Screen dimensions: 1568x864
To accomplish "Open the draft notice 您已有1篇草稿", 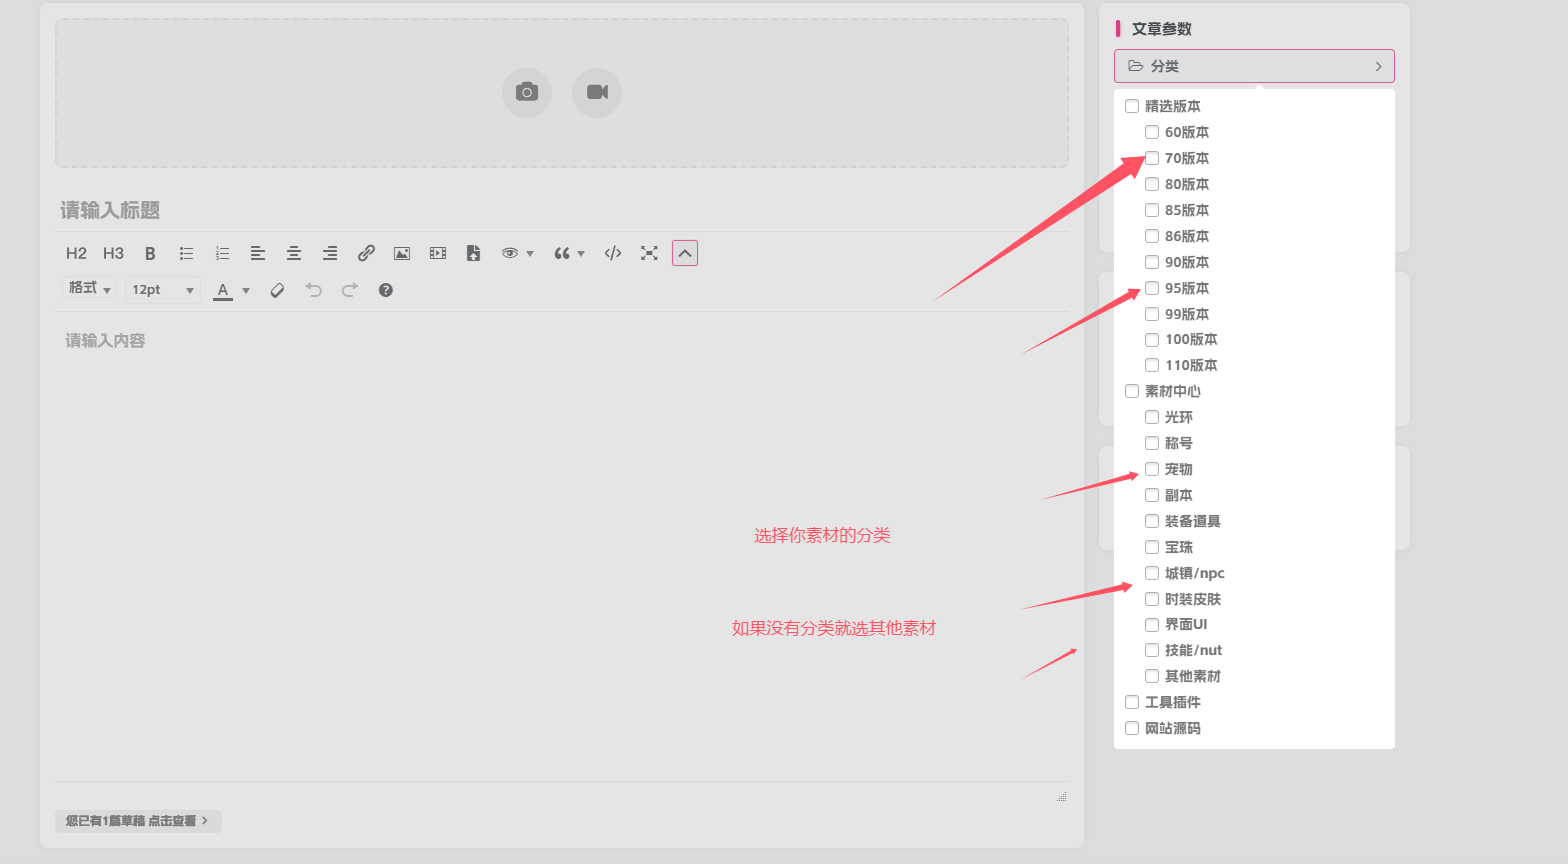I will [138, 821].
